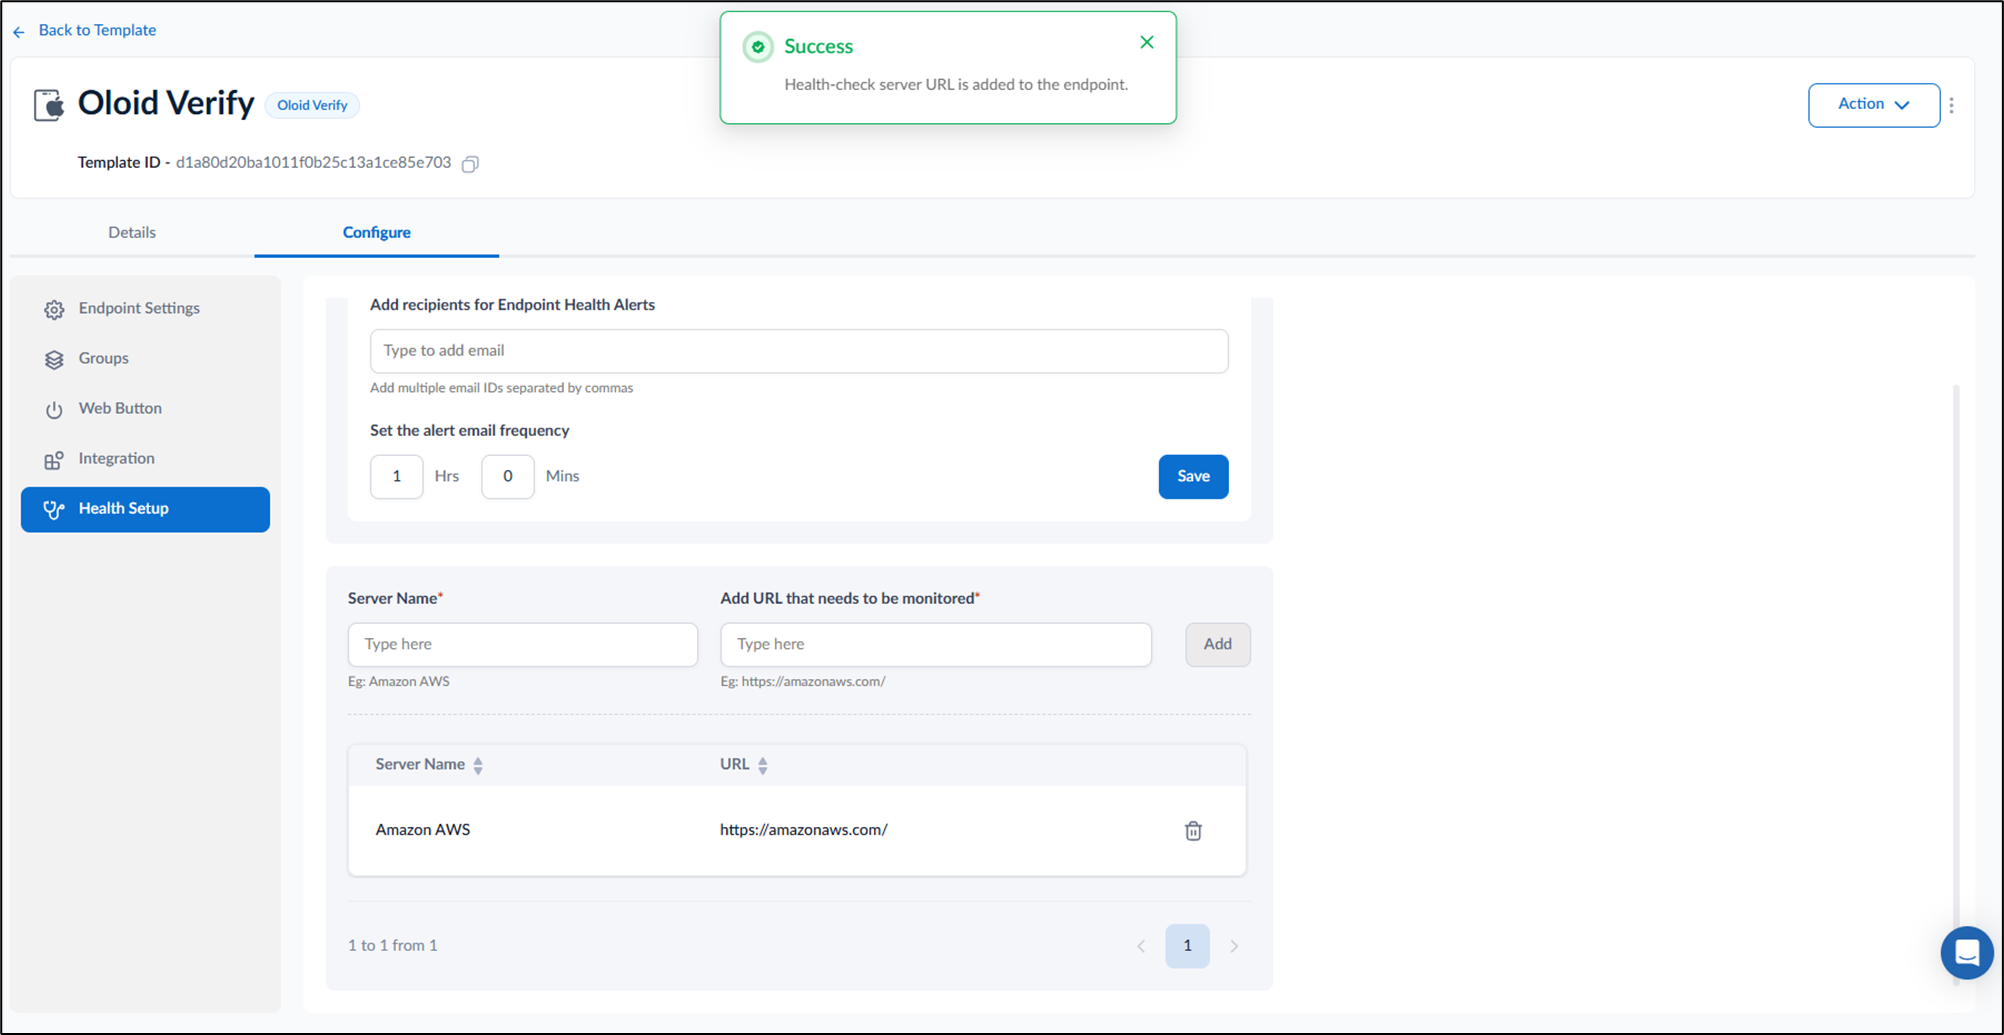The height and width of the screenshot is (1035, 2004).
Task: Focus the recipients email input field
Action: click(798, 351)
